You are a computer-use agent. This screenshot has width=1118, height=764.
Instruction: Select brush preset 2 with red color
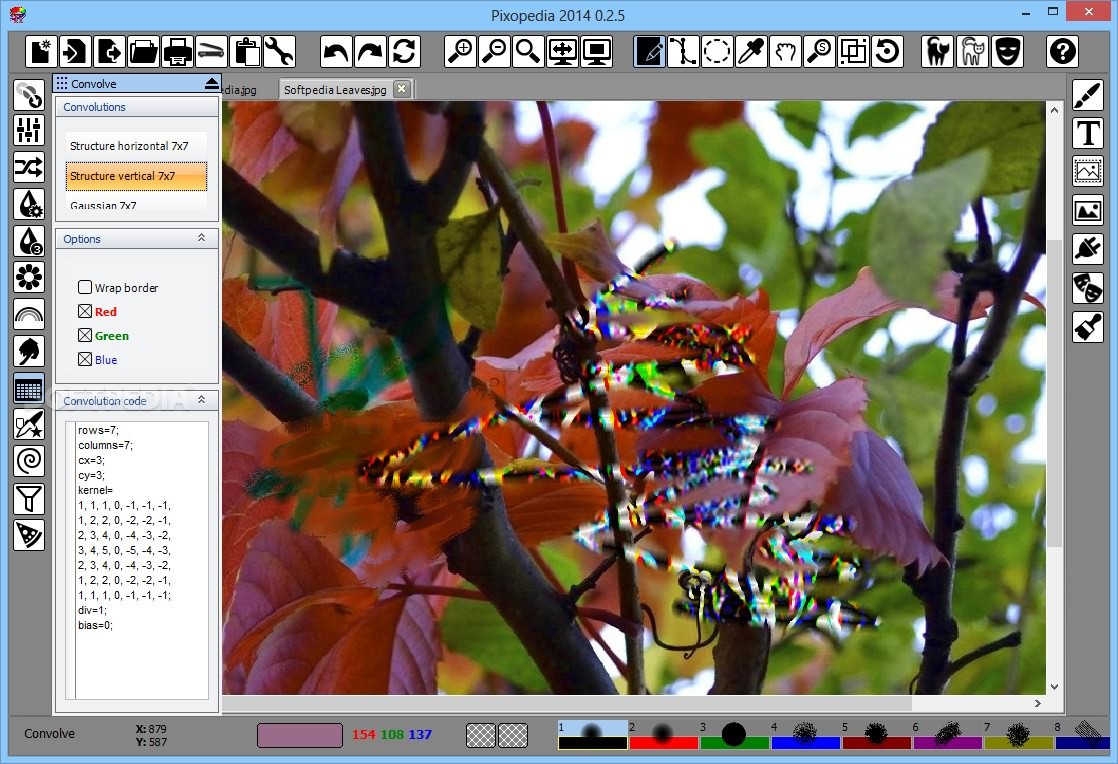coord(663,735)
